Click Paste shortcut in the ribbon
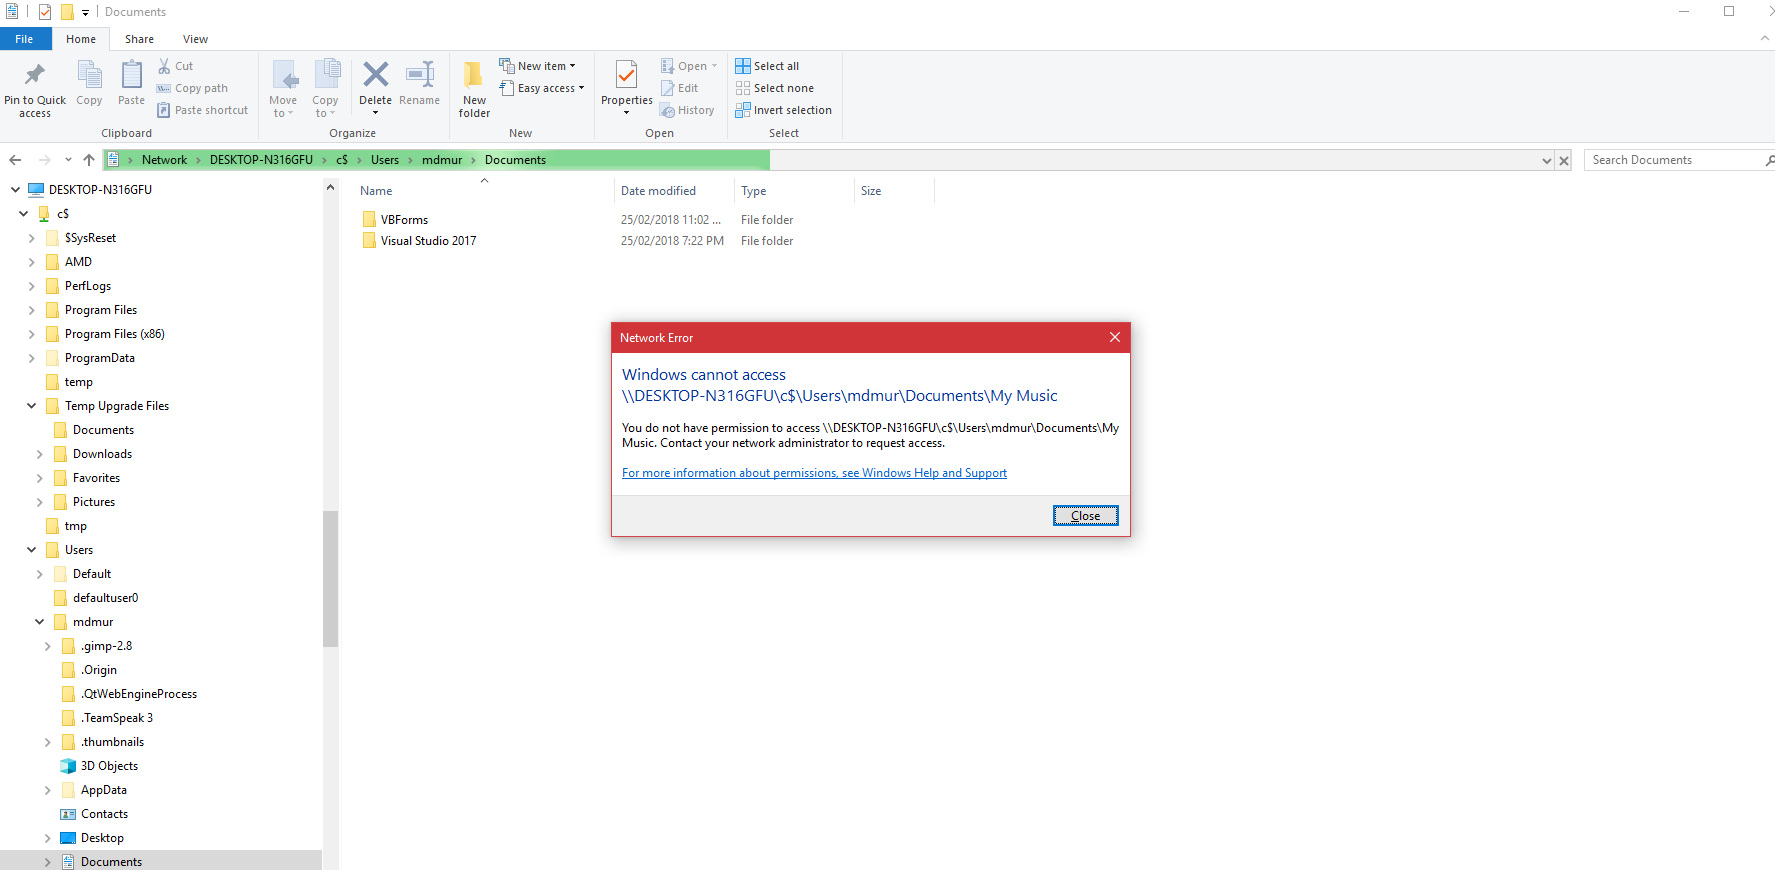The height and width of the screenshot is (870, 1775). pos(202,110)
